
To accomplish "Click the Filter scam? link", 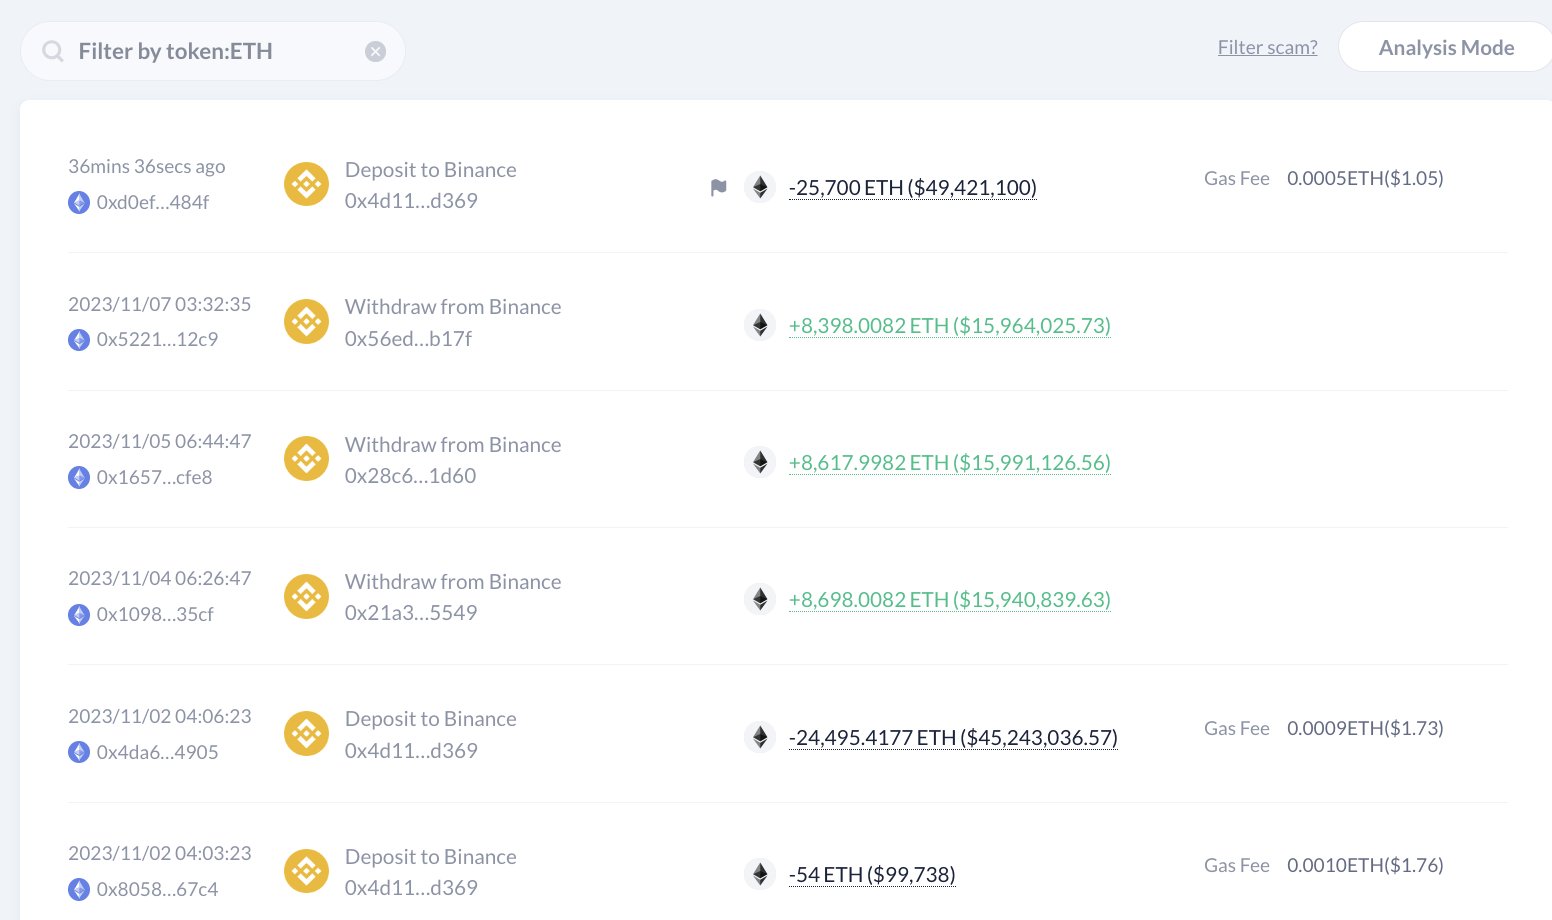I will (x=1267, y=47).
